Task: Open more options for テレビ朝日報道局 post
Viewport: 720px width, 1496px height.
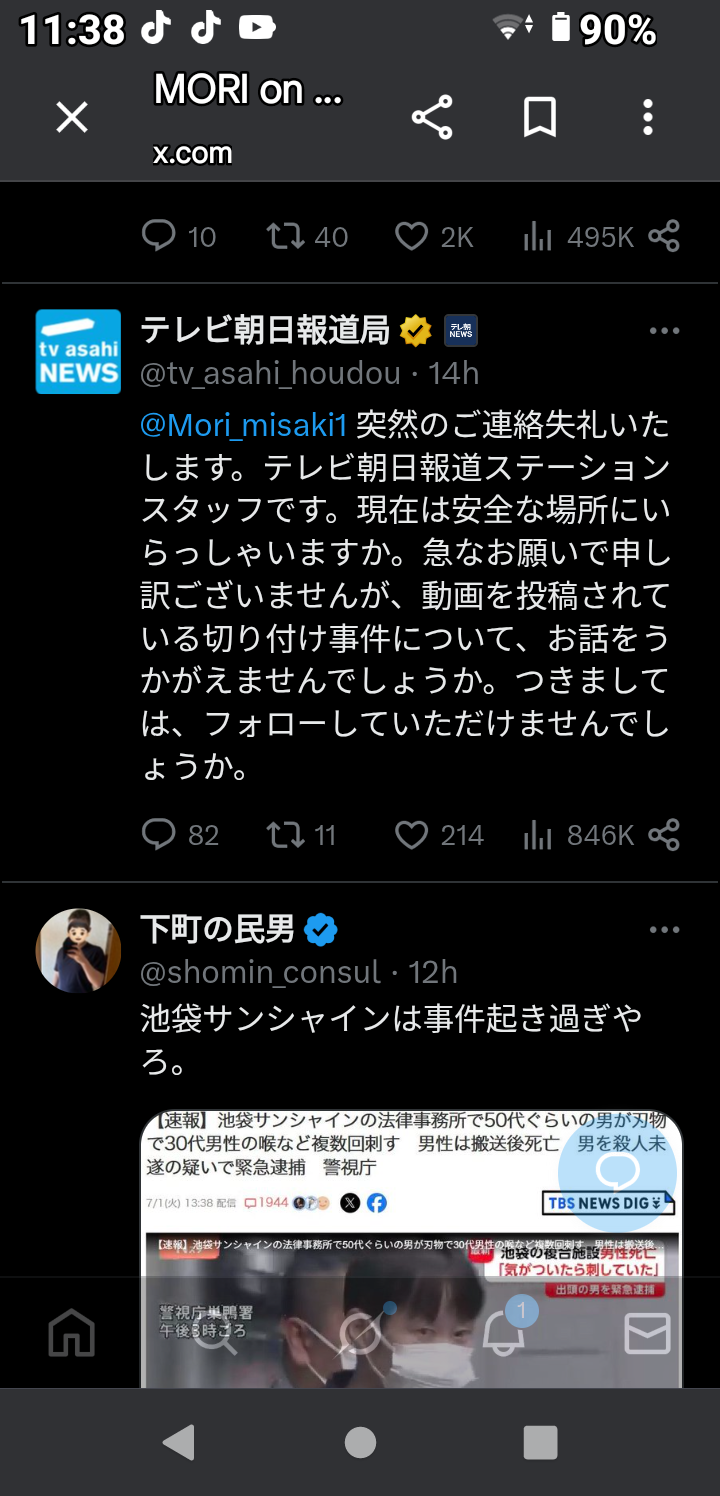Action: [x=664, y=331]
